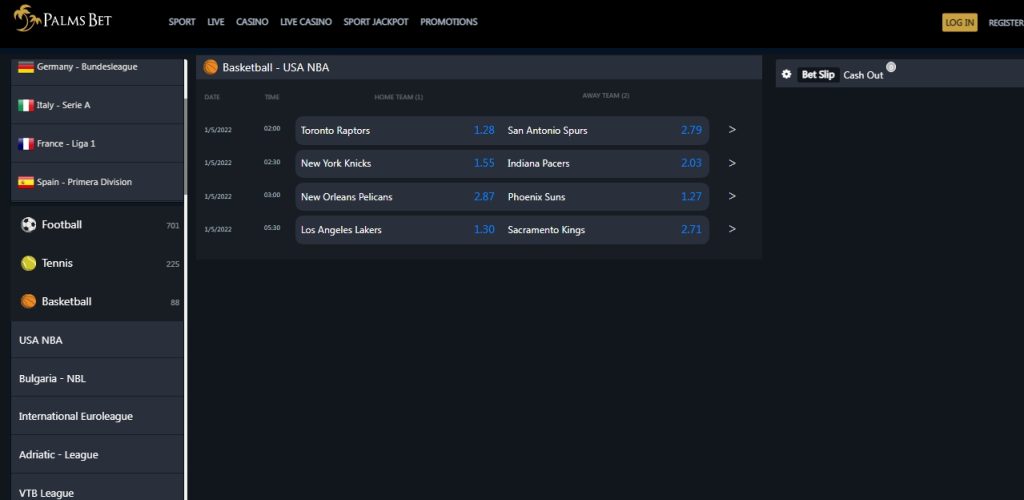This screenshot has width=1024, height=500.
Task: Open France - Liga 1 league
Action: coord(97,144)
